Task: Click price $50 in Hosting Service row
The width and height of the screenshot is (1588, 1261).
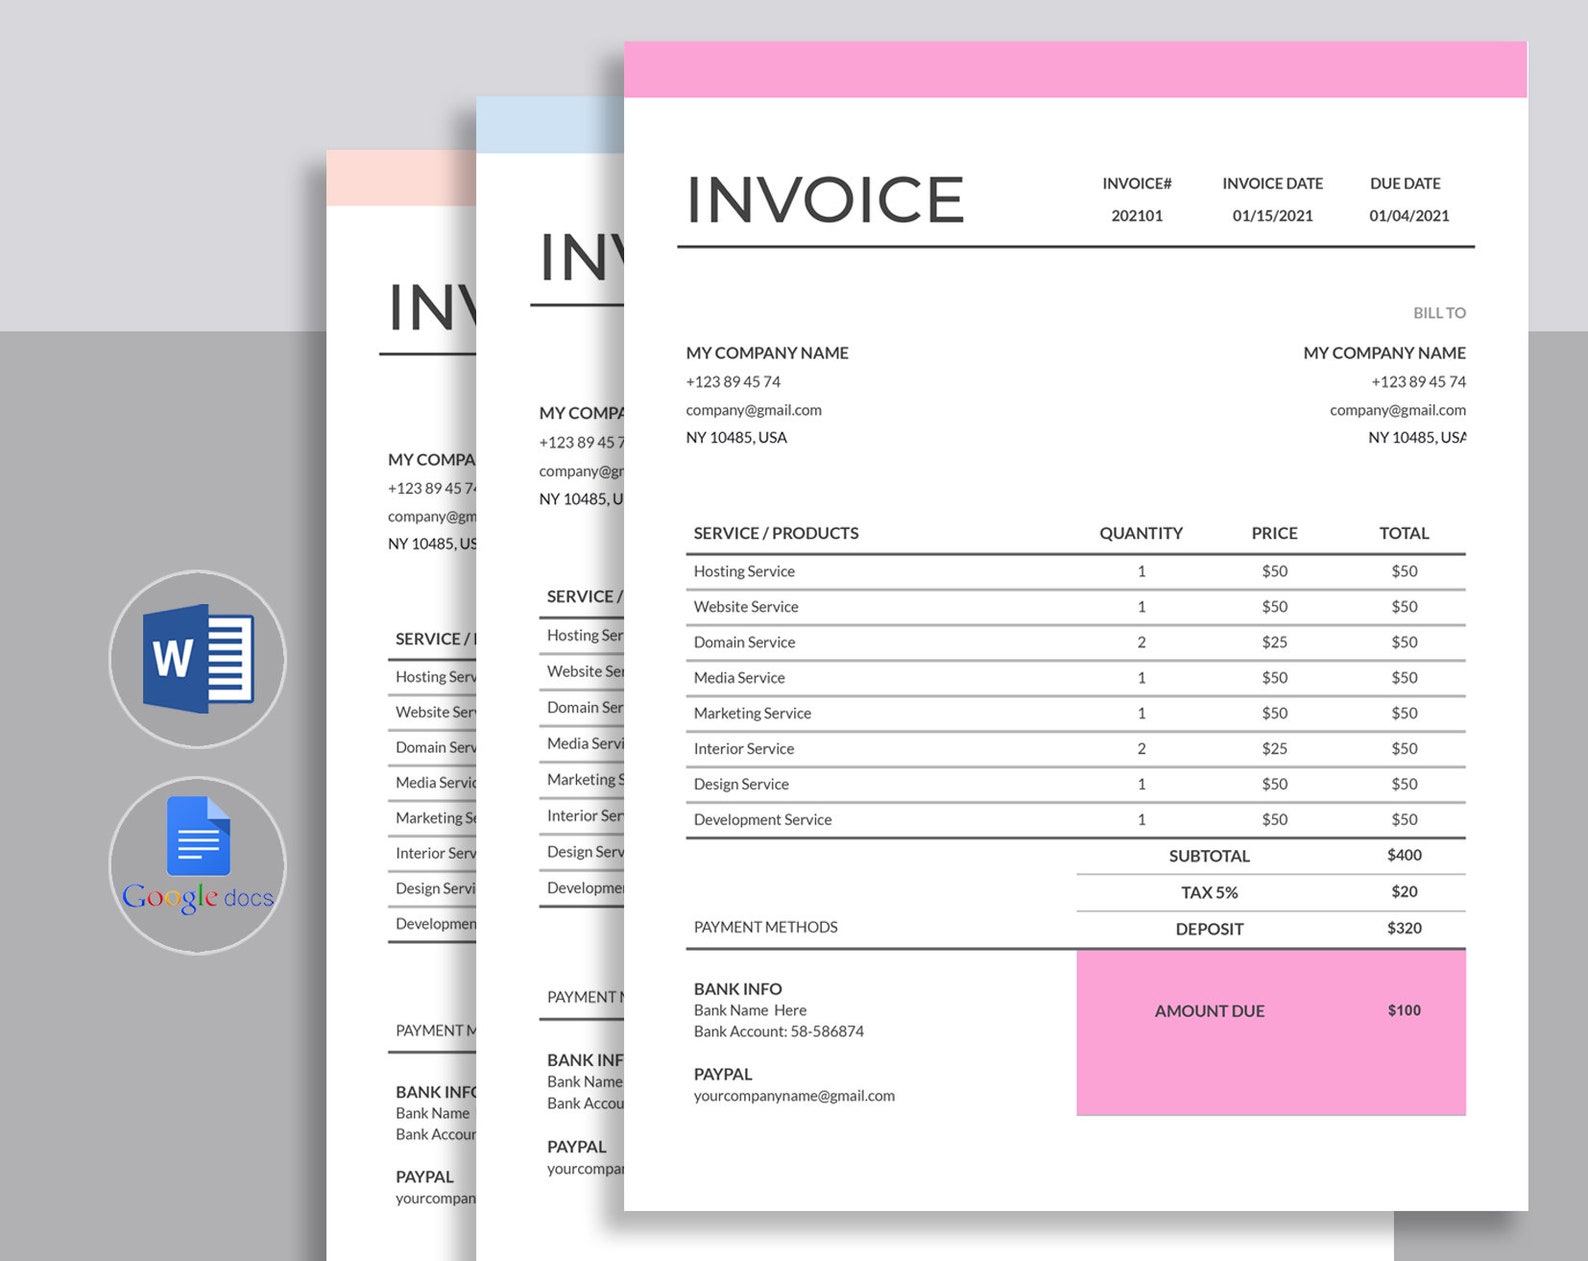Action: pos(1274,571)
